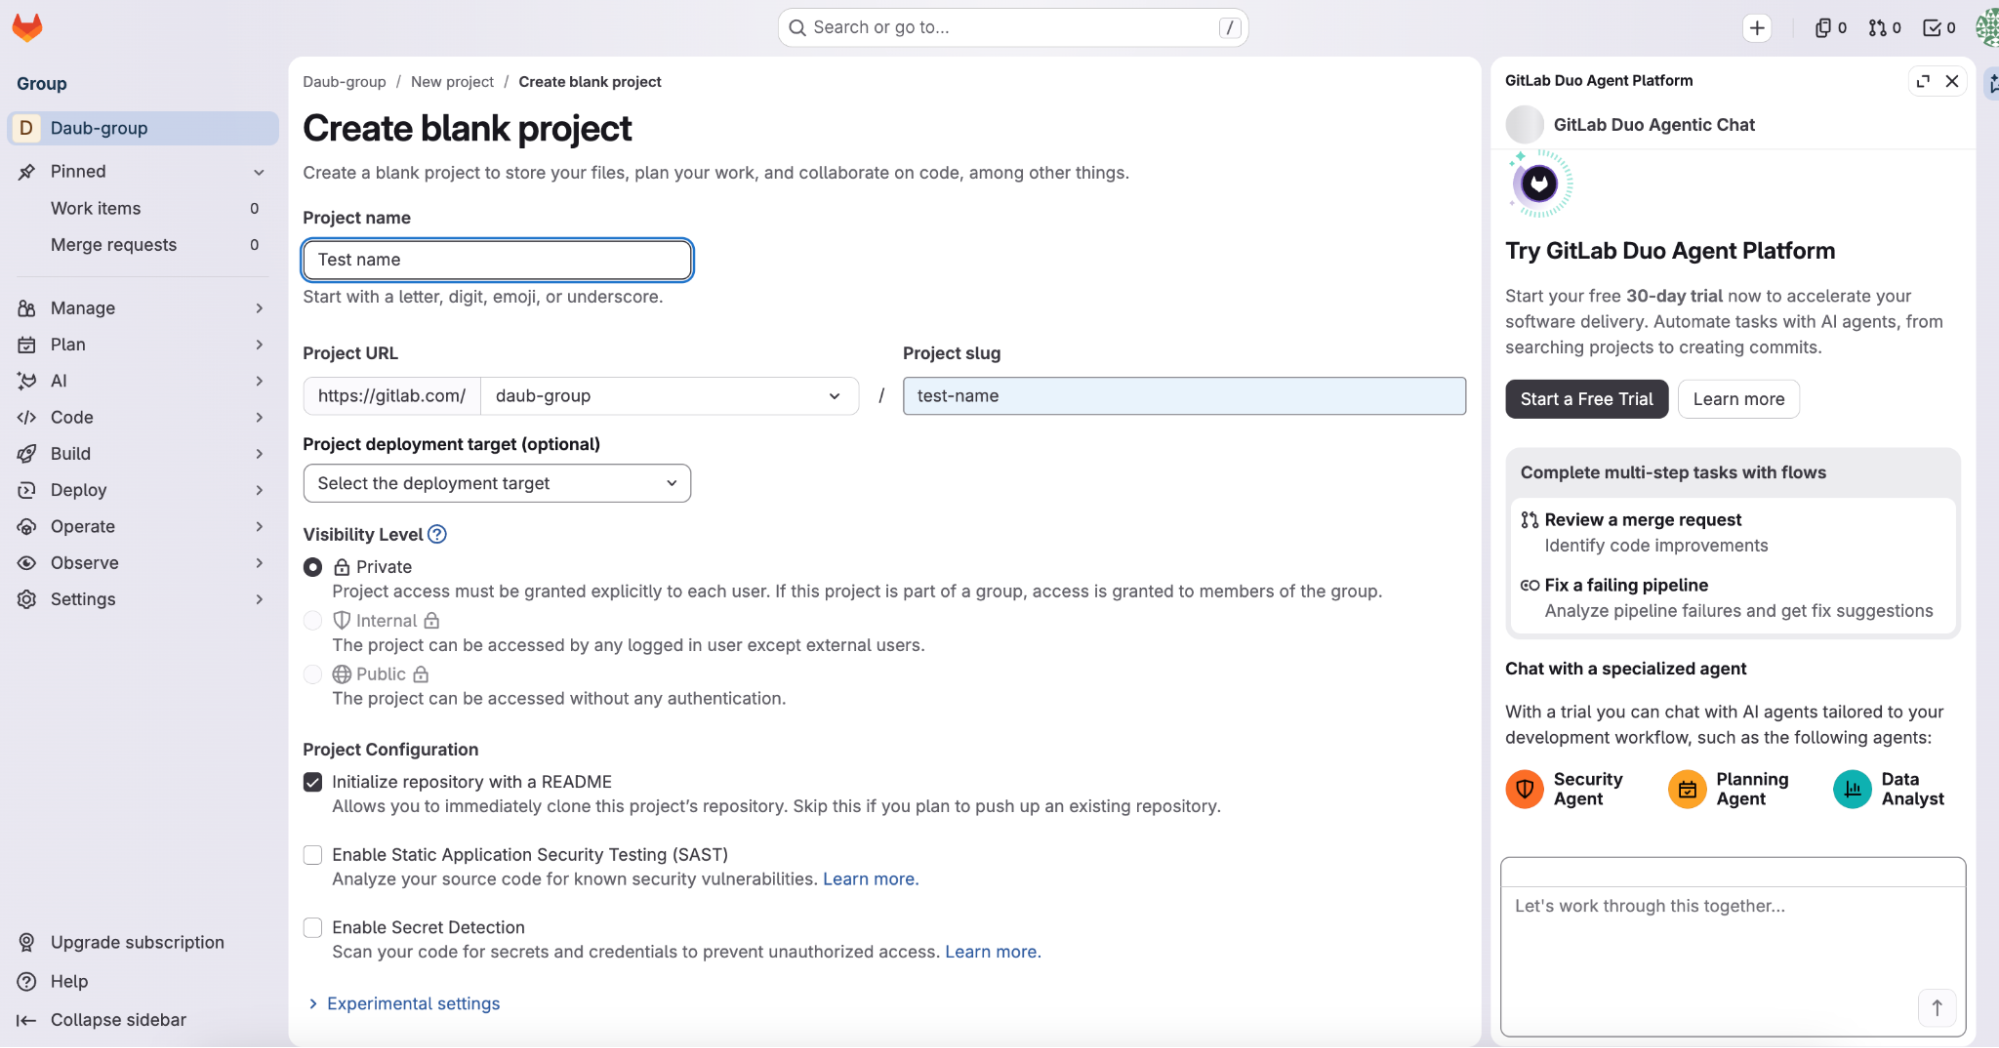The height and width of the screenshot is (1048, 1999).
Task: Focus the Project slug input field
Action: 1184,396
